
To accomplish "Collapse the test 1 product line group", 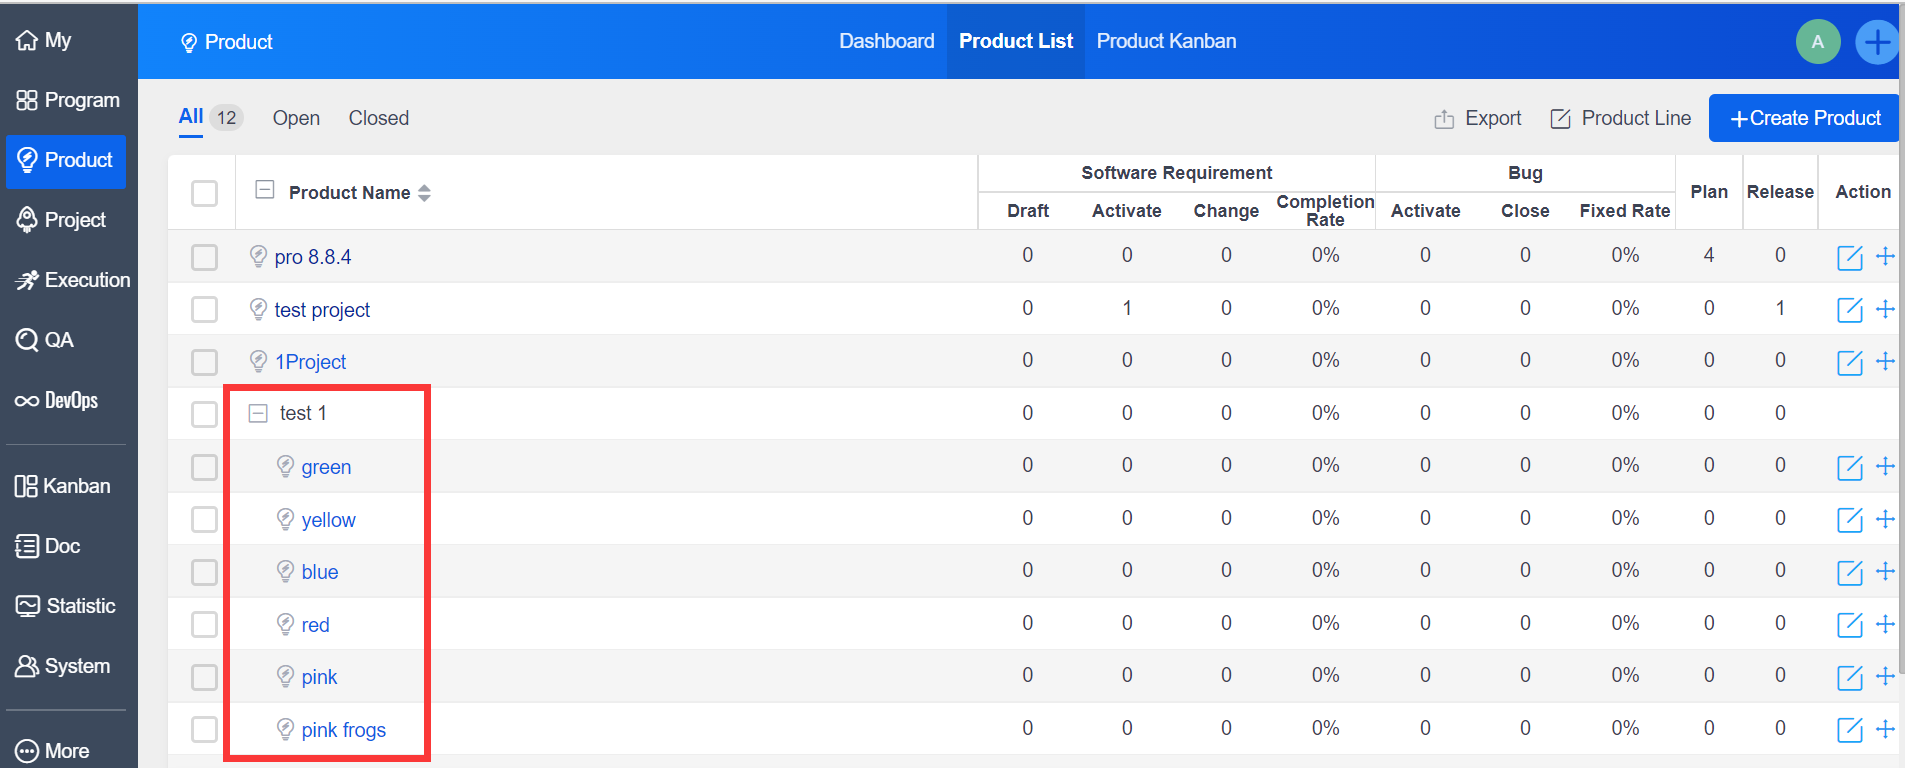I will pyautogui.click(x=258, y=413).
